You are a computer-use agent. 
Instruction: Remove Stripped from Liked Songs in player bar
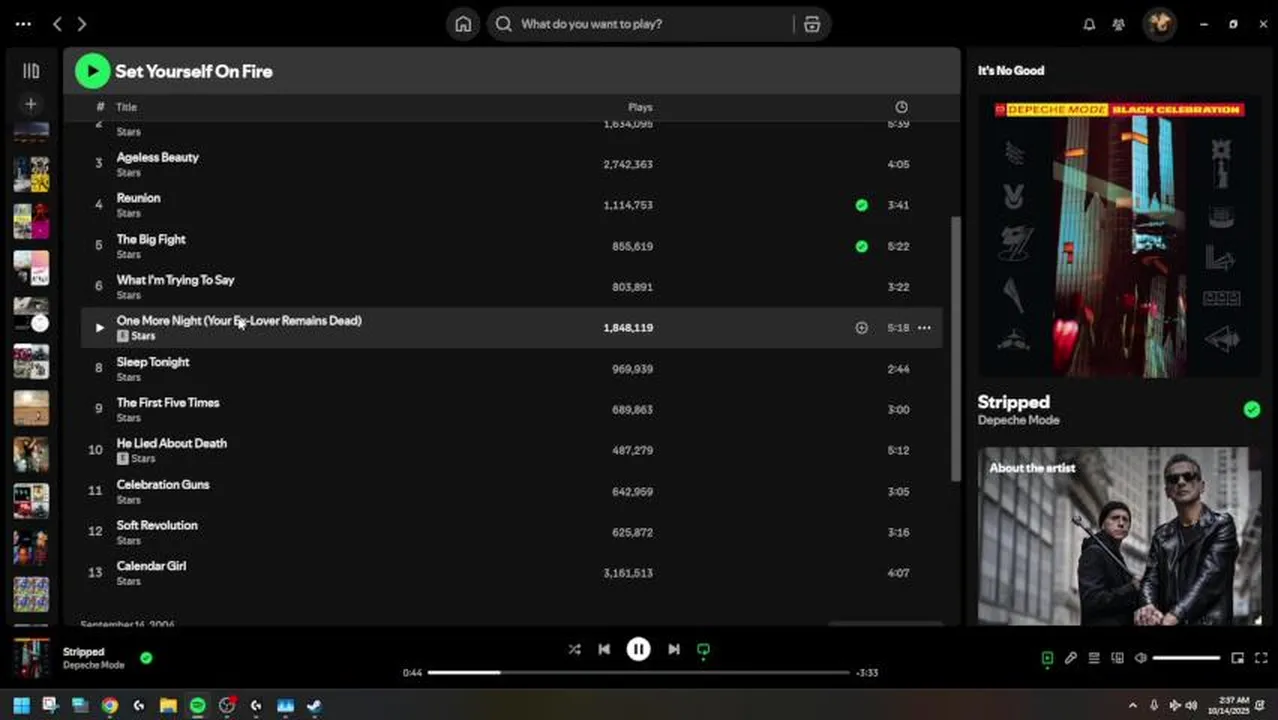(x=146, y=658)
